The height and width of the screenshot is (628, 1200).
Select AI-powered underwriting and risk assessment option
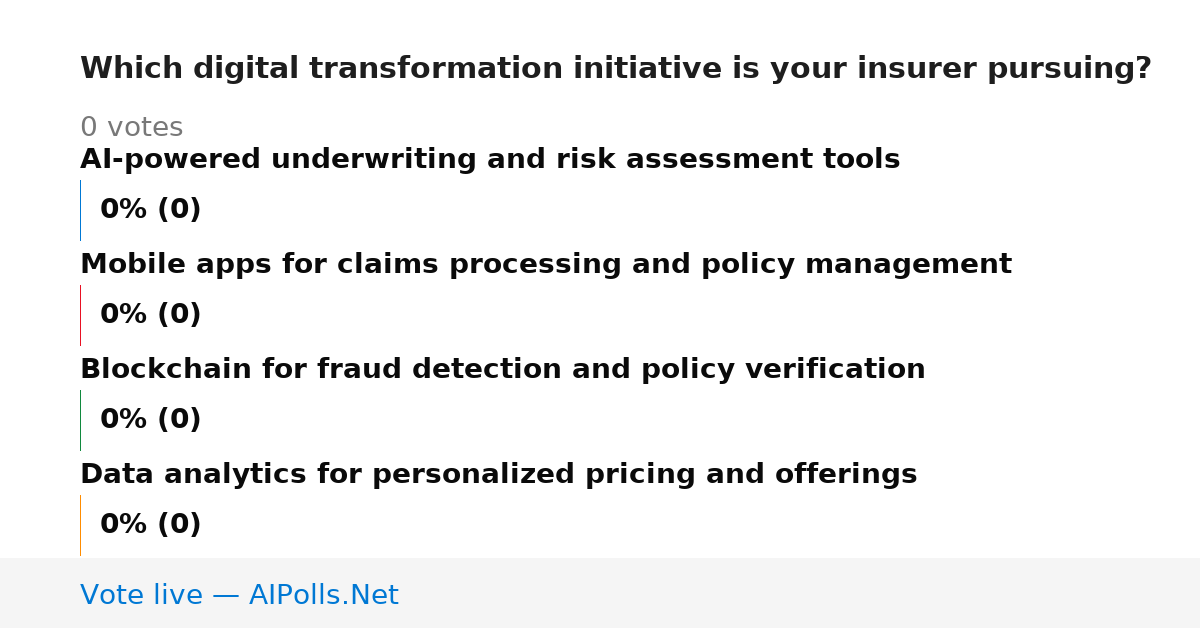click(490, 160)
